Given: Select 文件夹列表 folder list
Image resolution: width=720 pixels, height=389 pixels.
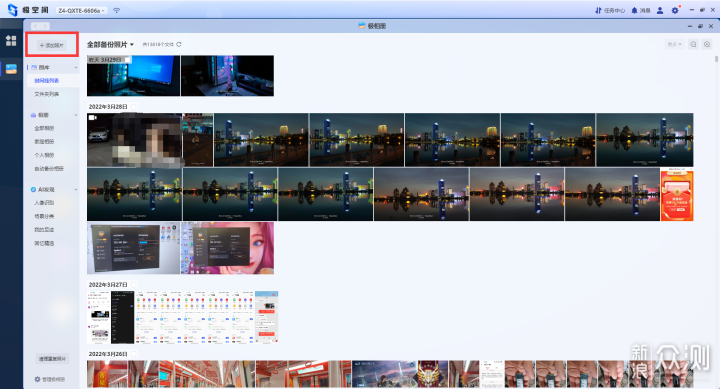Looking at the screenshot, I should 46,94.
